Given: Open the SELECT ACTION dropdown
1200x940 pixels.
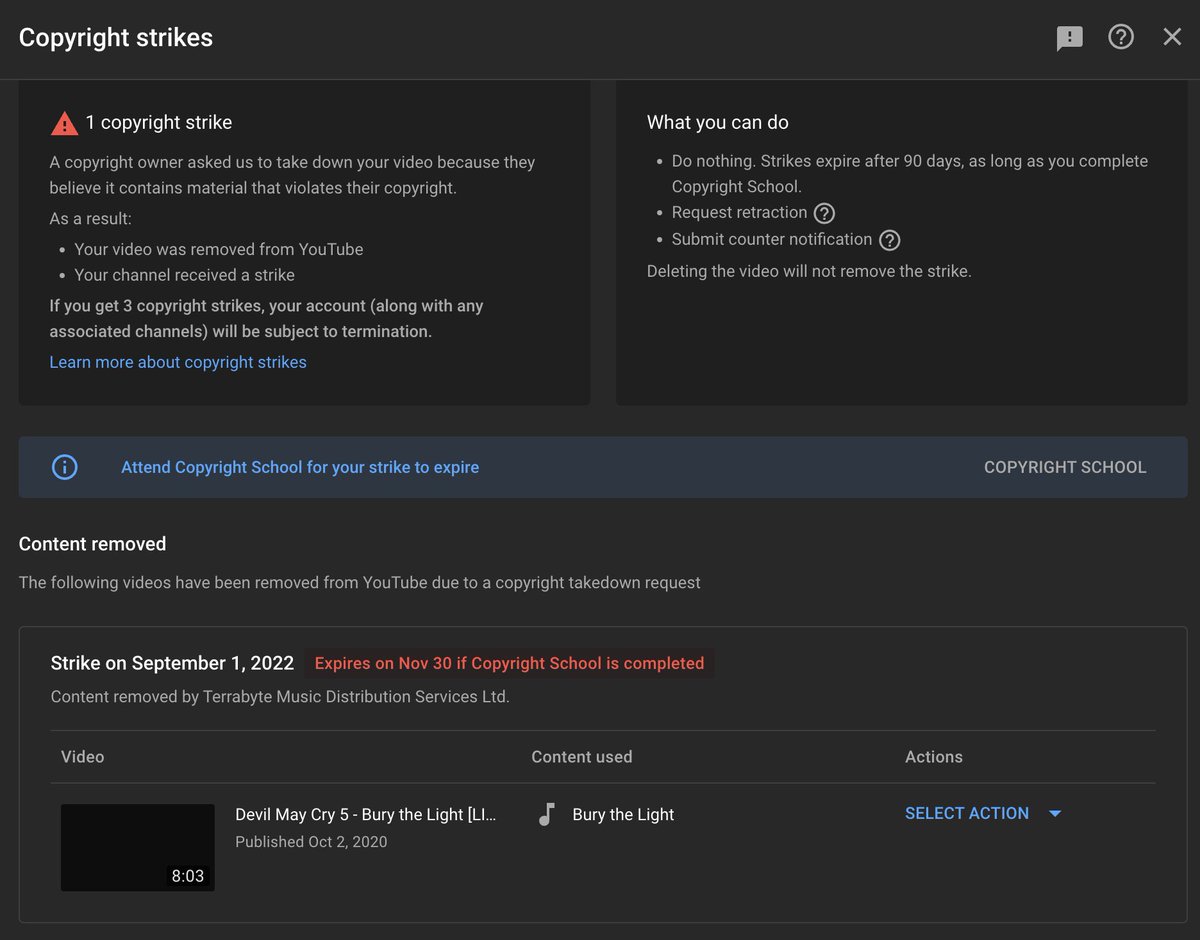Looking at the screenshot, I should click(x=966, y=814).
